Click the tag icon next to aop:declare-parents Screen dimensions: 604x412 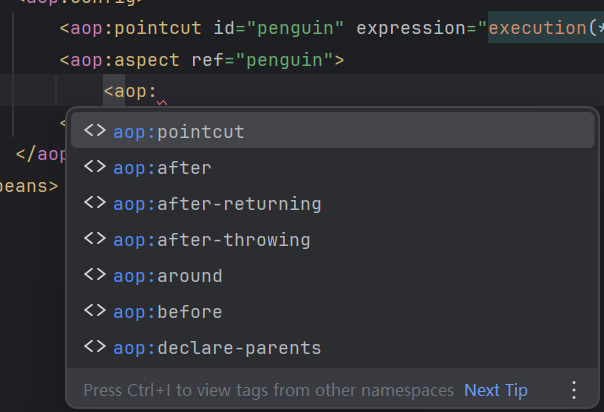point(94,347)
